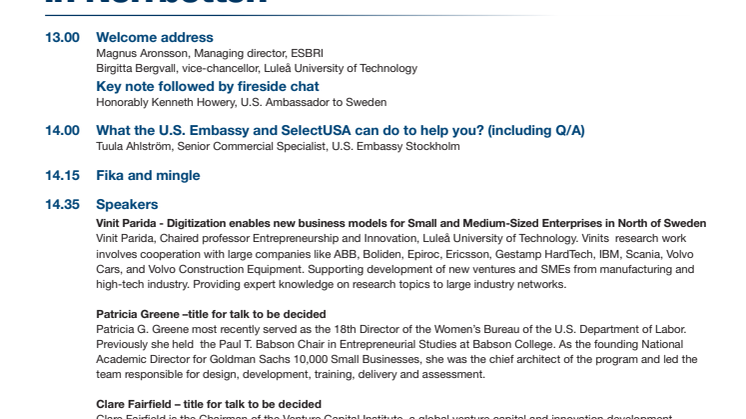Select the Fika and mingle heading
This screenshot has height=419, width=746.
(x=148, y=175)
